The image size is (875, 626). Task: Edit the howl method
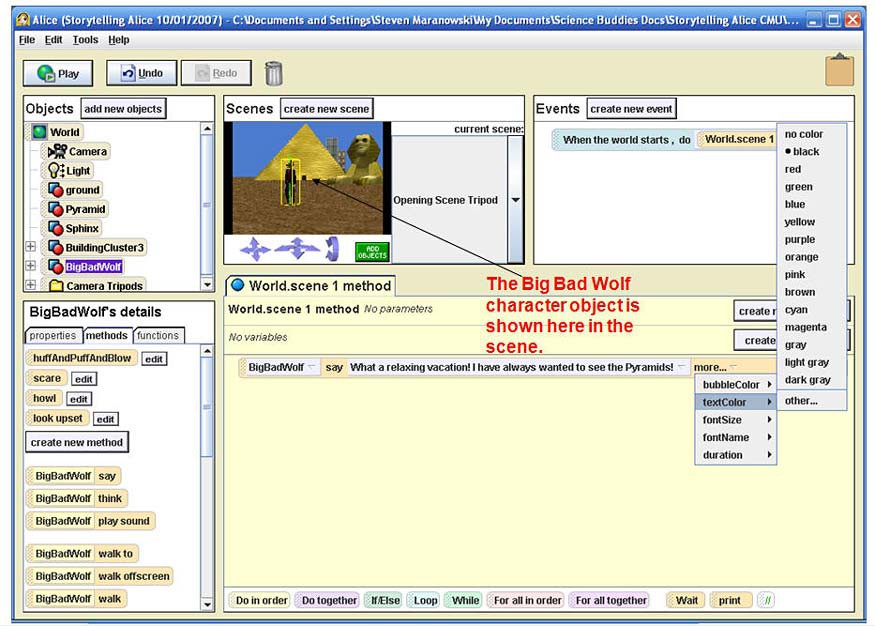click(x=79, y=399)
